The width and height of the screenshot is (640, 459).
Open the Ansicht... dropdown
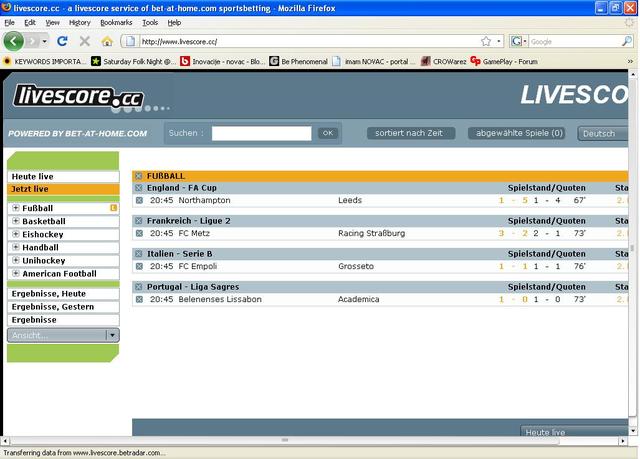pos(63,335)
